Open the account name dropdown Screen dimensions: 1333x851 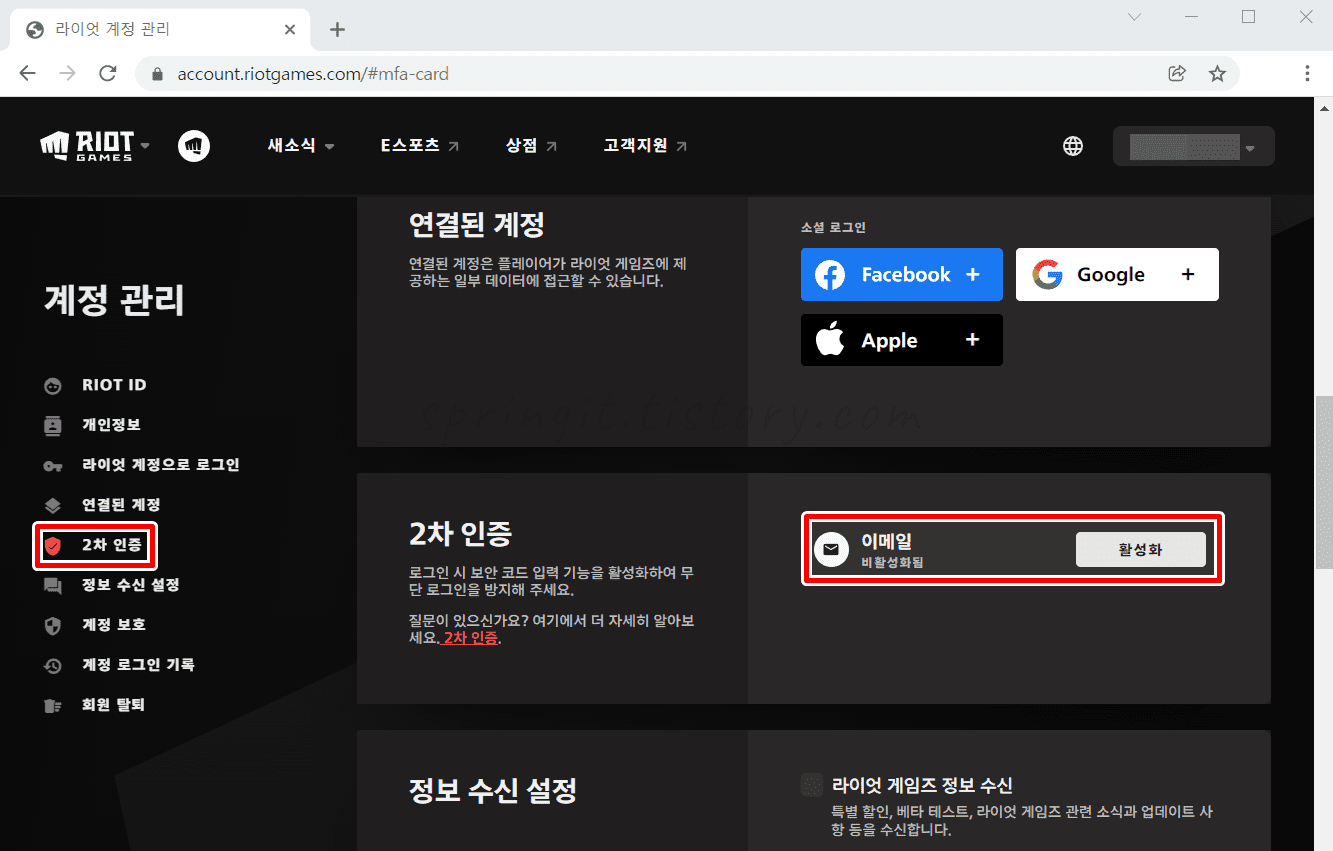click(1193, 146)
